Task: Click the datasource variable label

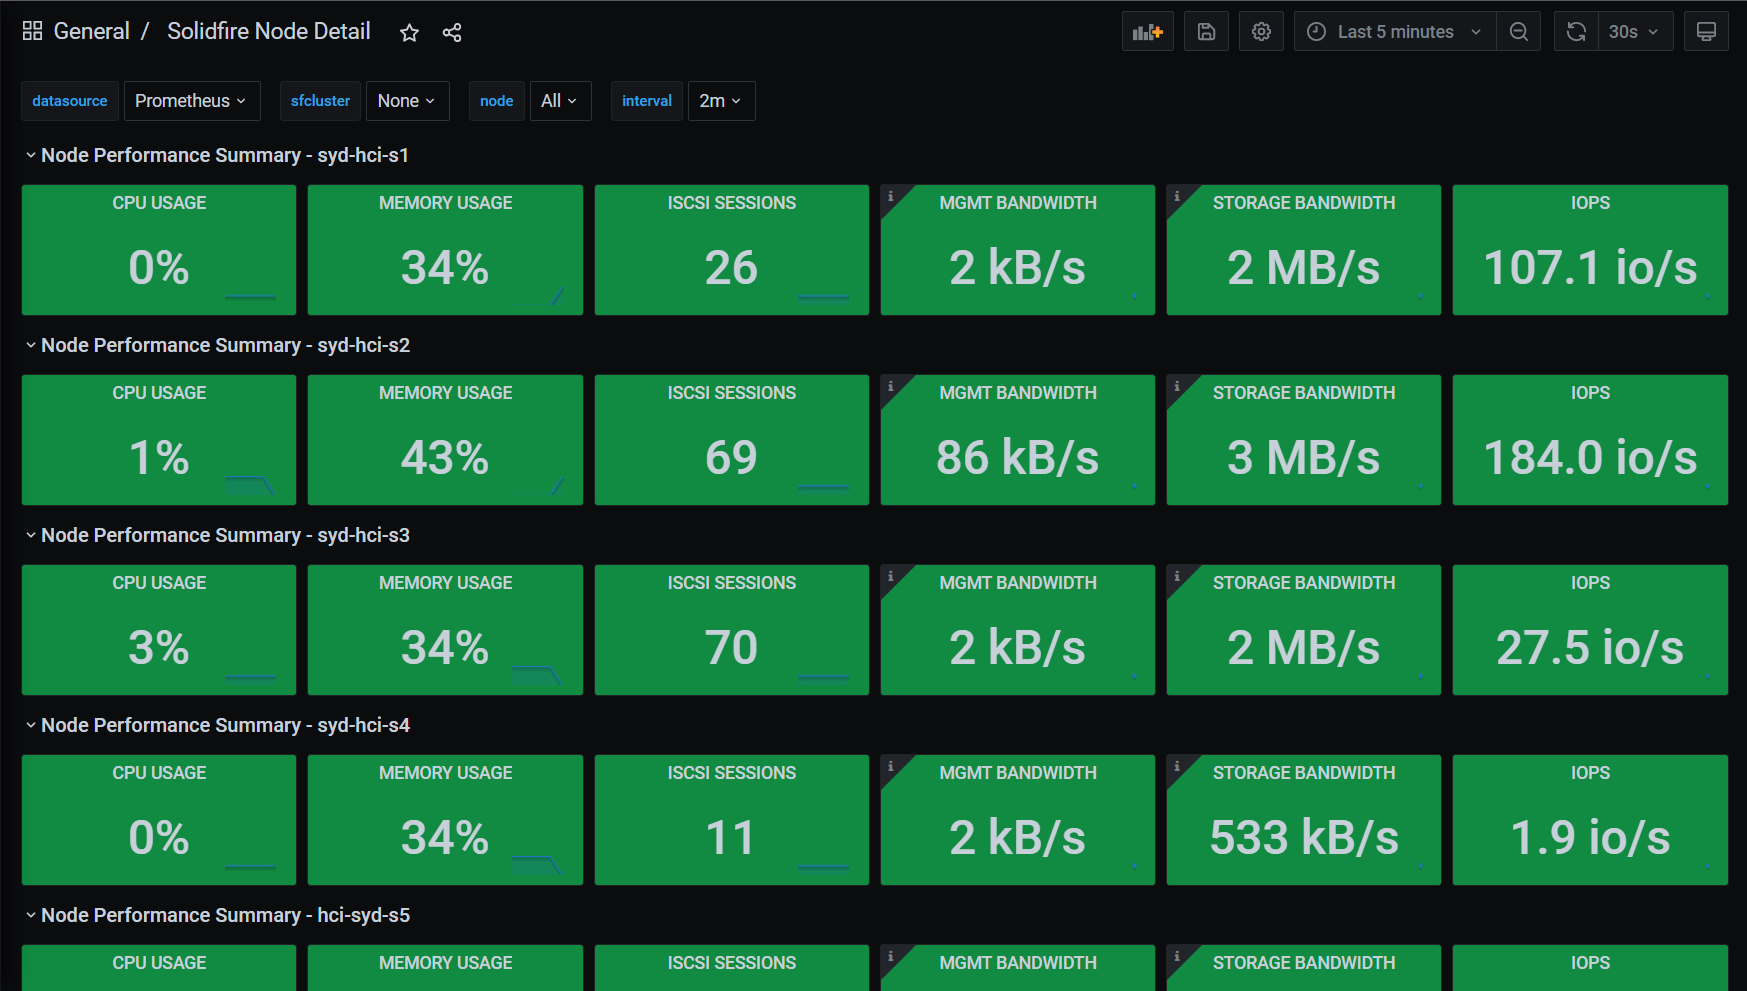Action: coord(70,101)
